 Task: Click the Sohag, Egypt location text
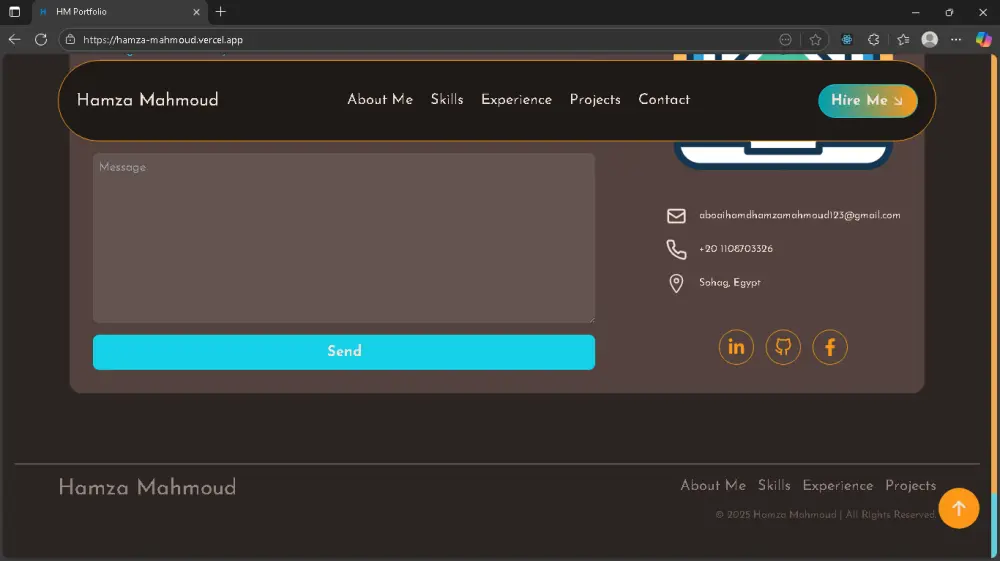(730, 282)
